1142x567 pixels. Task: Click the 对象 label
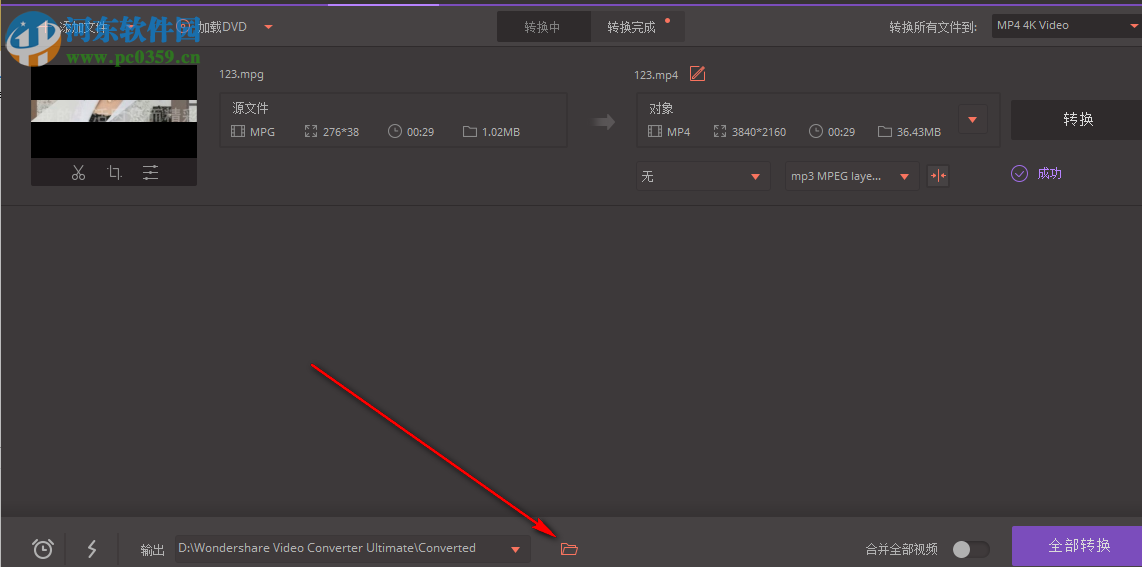pos(661,108)
